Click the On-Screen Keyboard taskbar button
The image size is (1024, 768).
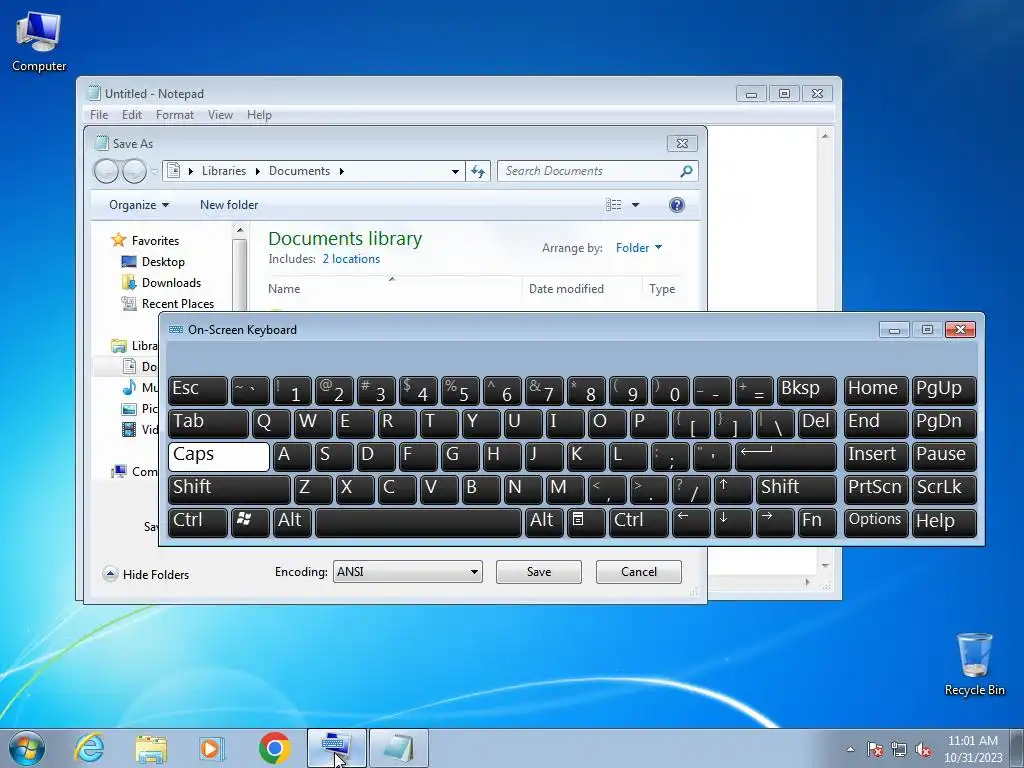(x=337, y=748)
